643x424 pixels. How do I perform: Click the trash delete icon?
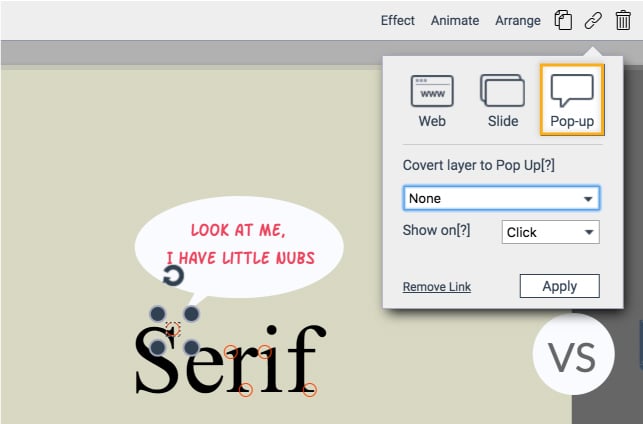623,20
